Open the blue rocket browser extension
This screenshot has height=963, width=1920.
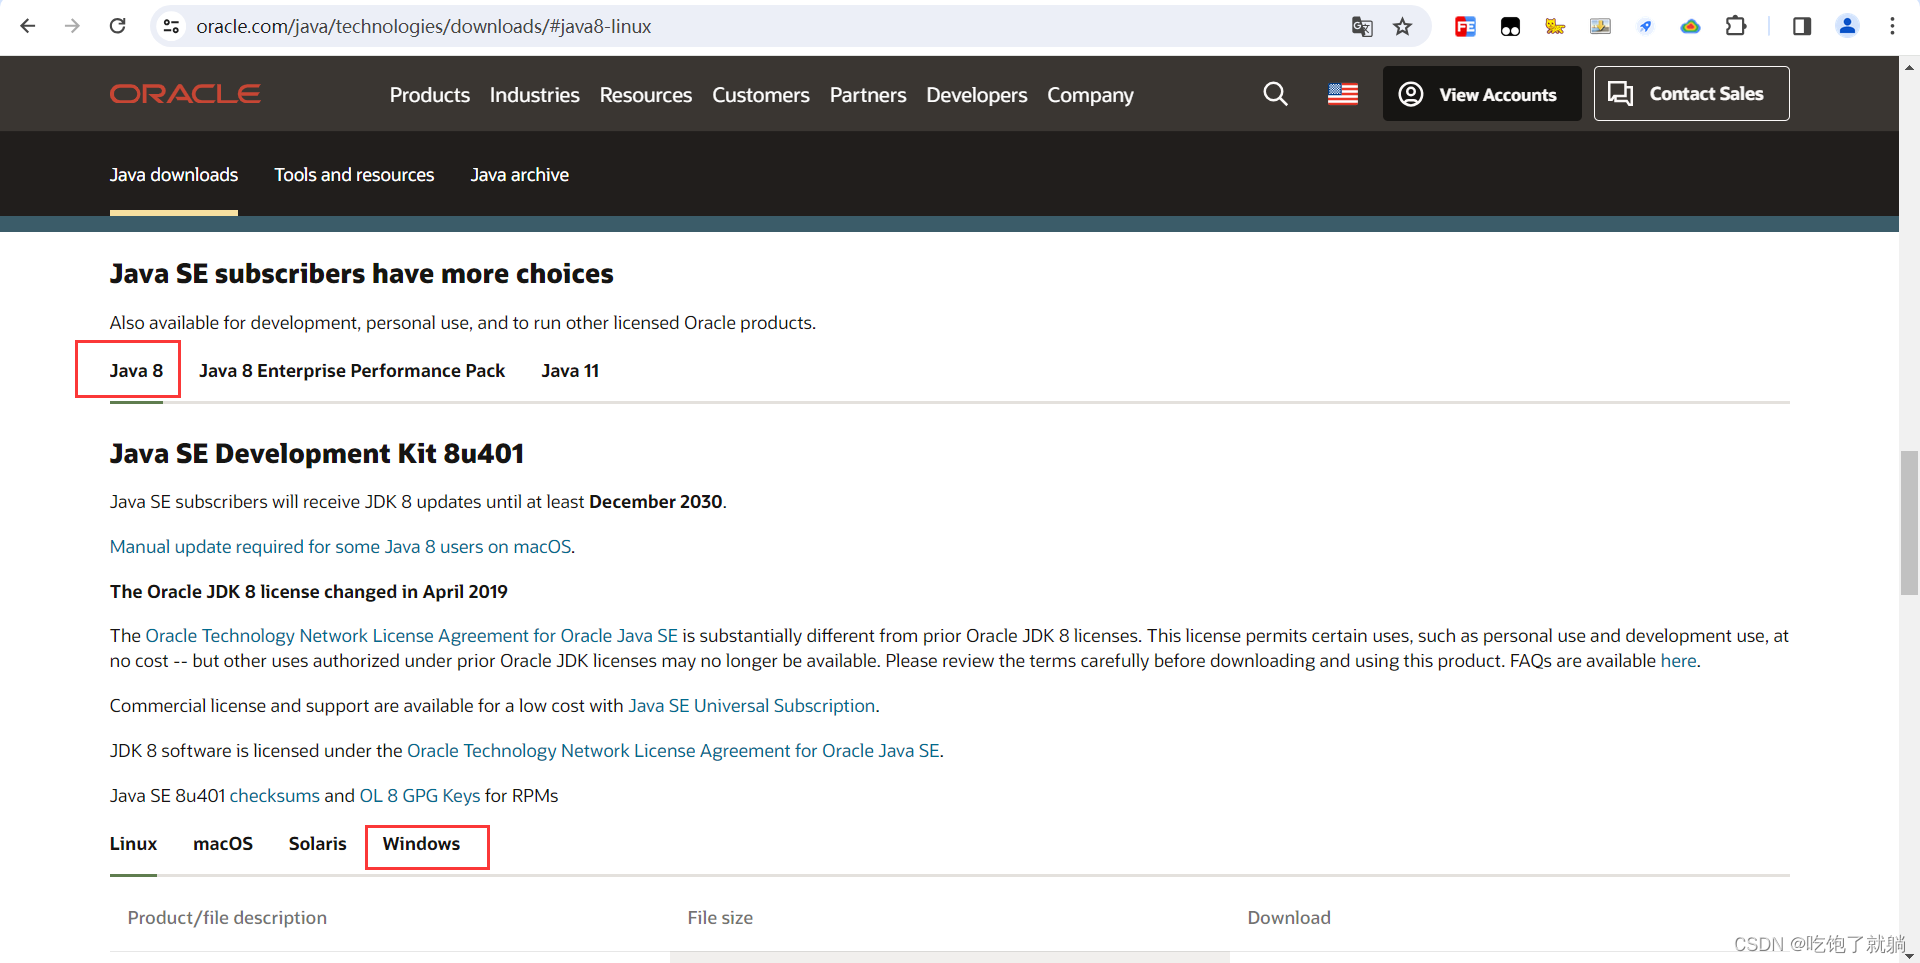pyautogui.click(x=1645, y=26)
